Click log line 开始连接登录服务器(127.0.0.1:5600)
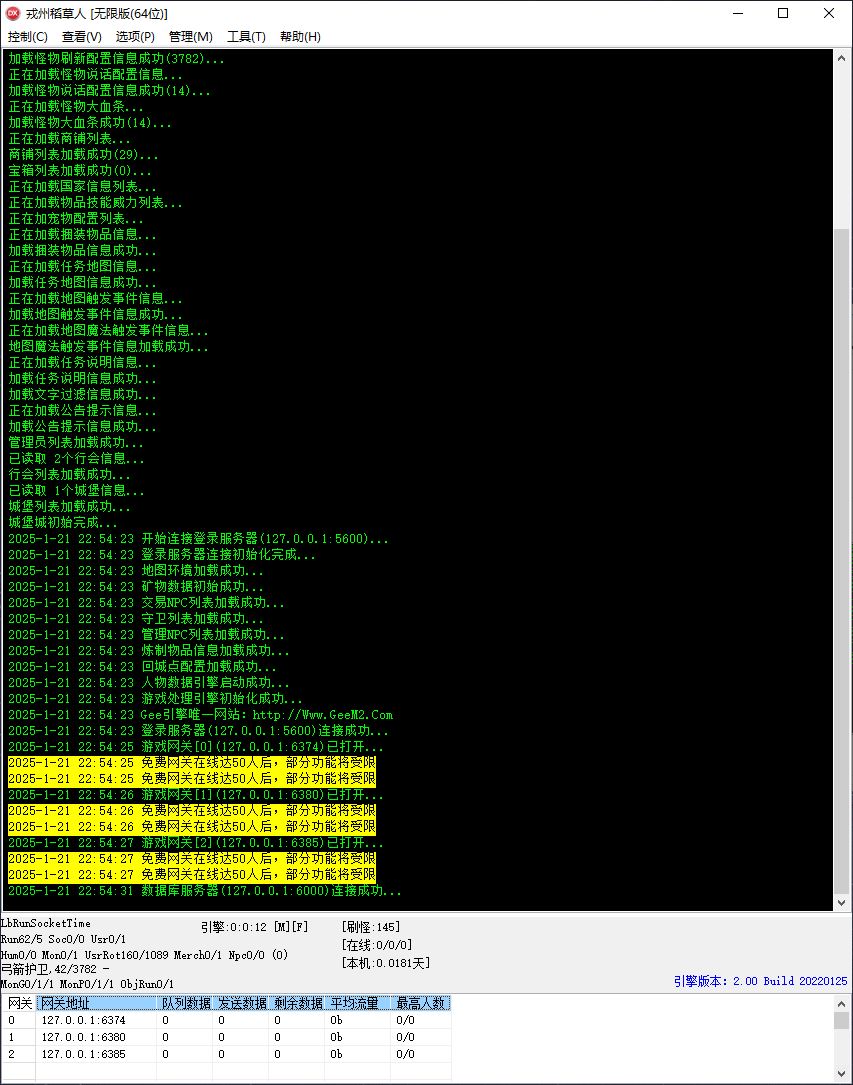 (x=198, y=538)
